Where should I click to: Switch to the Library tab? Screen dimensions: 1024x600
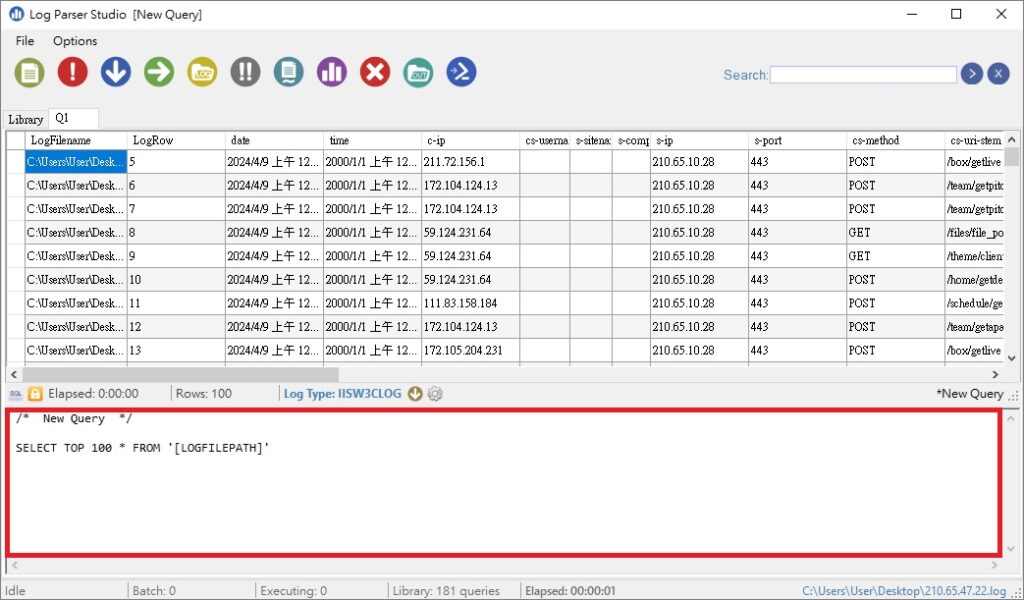coord(26,119)
